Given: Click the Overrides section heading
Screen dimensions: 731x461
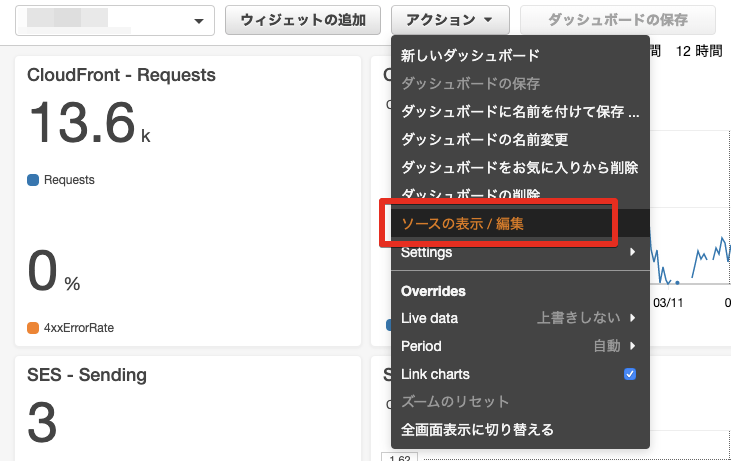Looking at the screenshot, I should click(433, 291).
